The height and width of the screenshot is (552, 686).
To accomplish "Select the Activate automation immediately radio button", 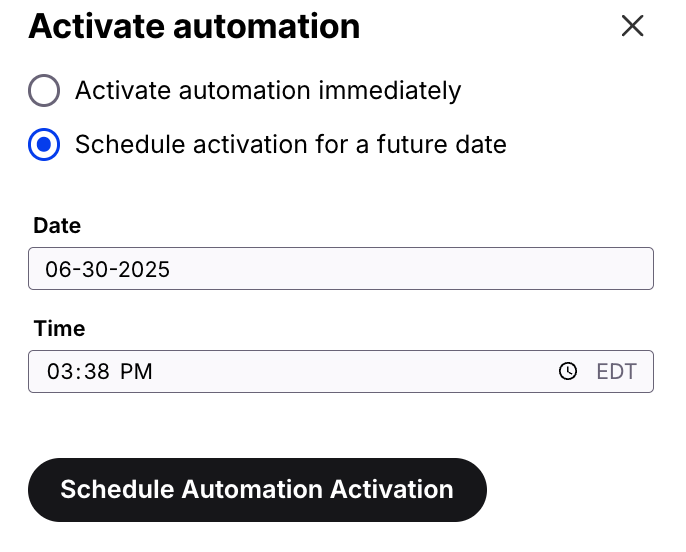I will tap(44, 92).
